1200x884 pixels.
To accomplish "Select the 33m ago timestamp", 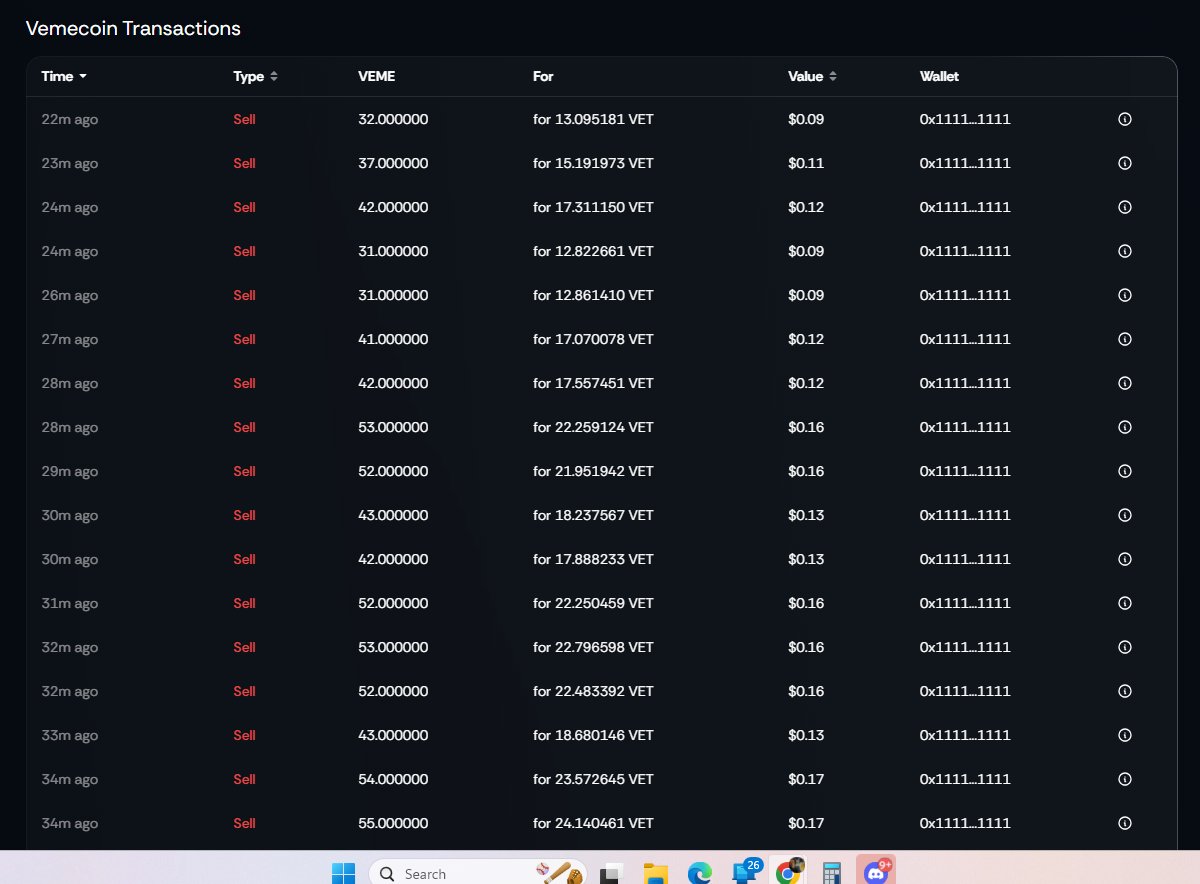I will [70, 736].
